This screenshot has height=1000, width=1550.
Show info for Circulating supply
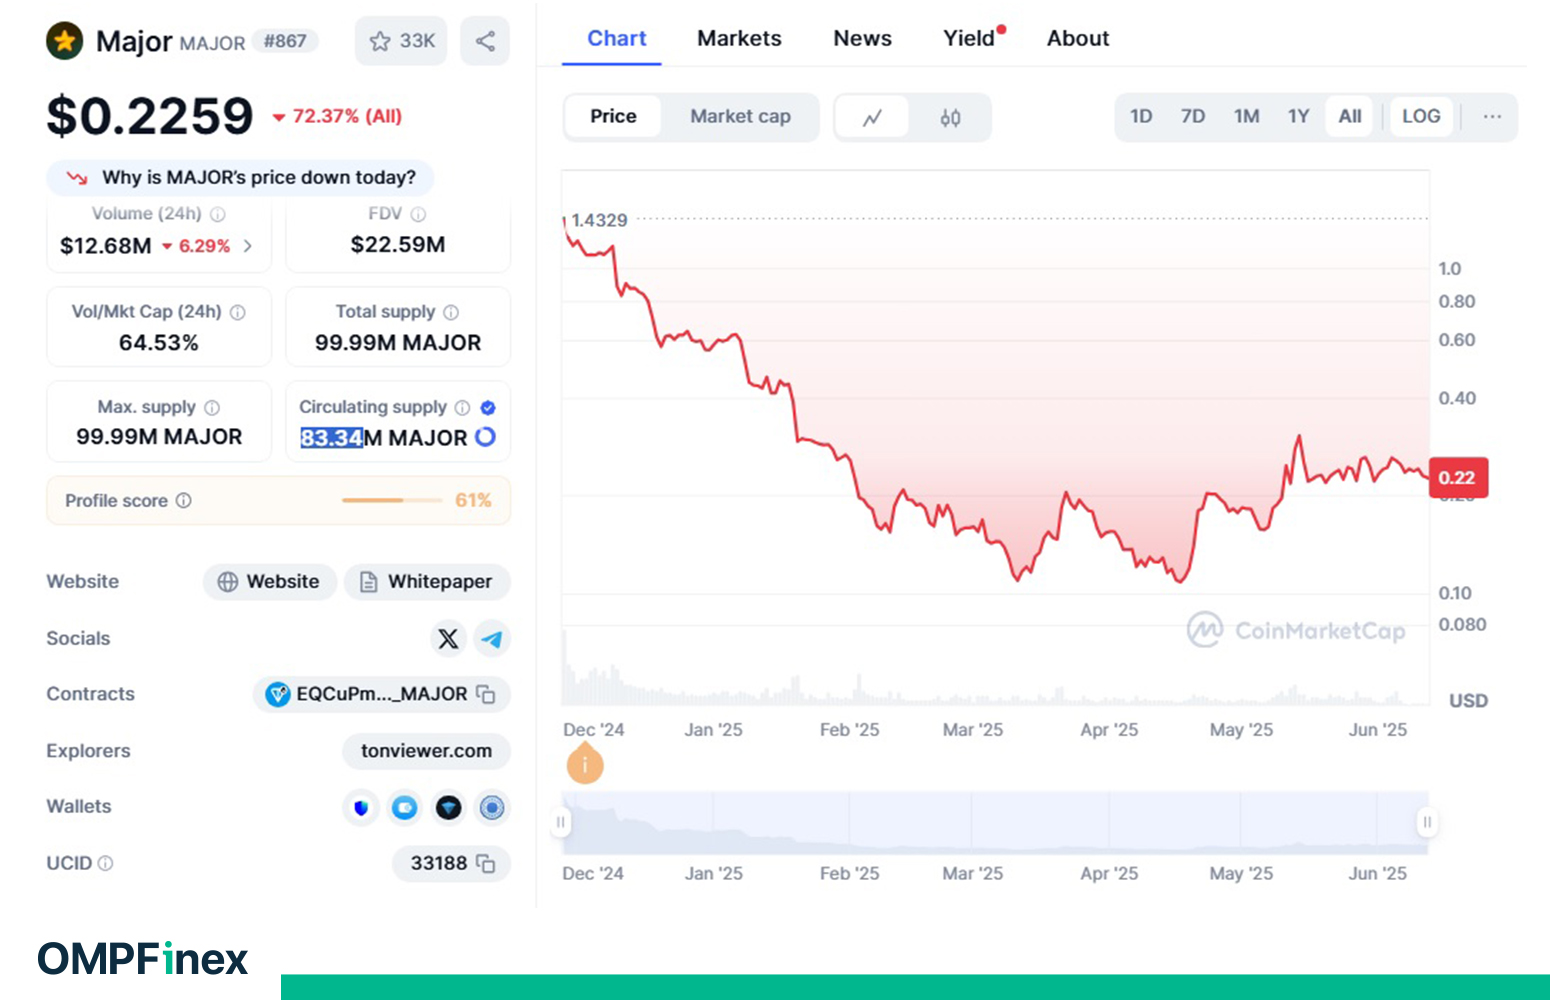(462, 407)
